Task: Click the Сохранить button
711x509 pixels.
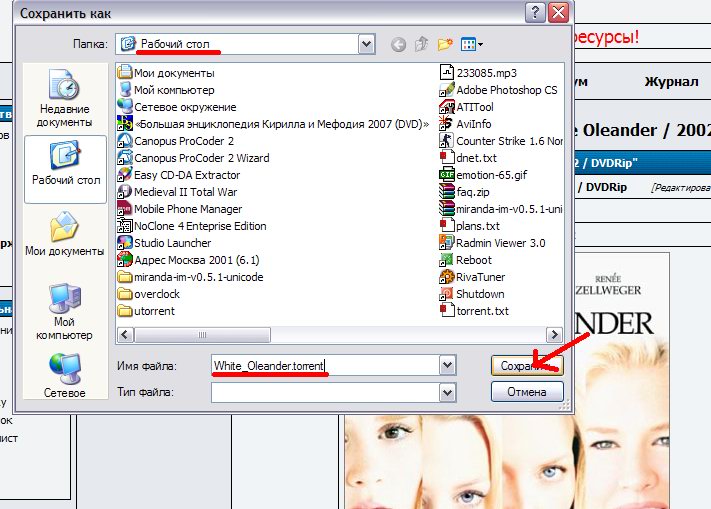Action: coord(527,365)
